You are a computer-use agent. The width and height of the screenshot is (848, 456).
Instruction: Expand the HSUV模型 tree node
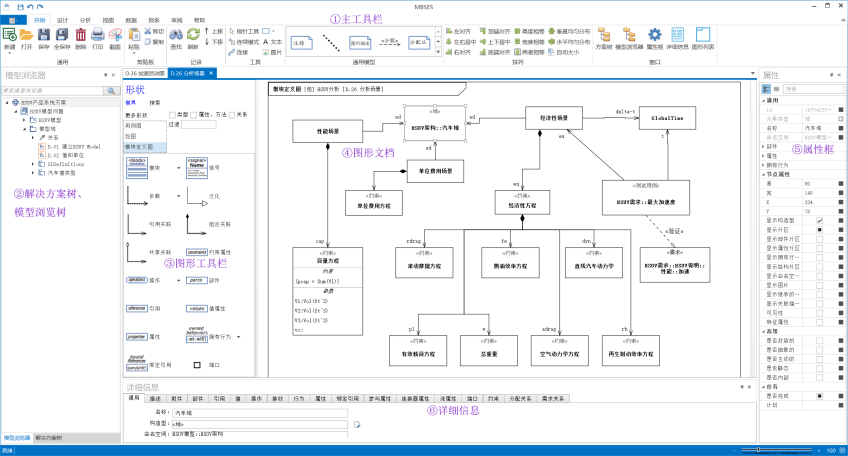[x=24, y=120]
